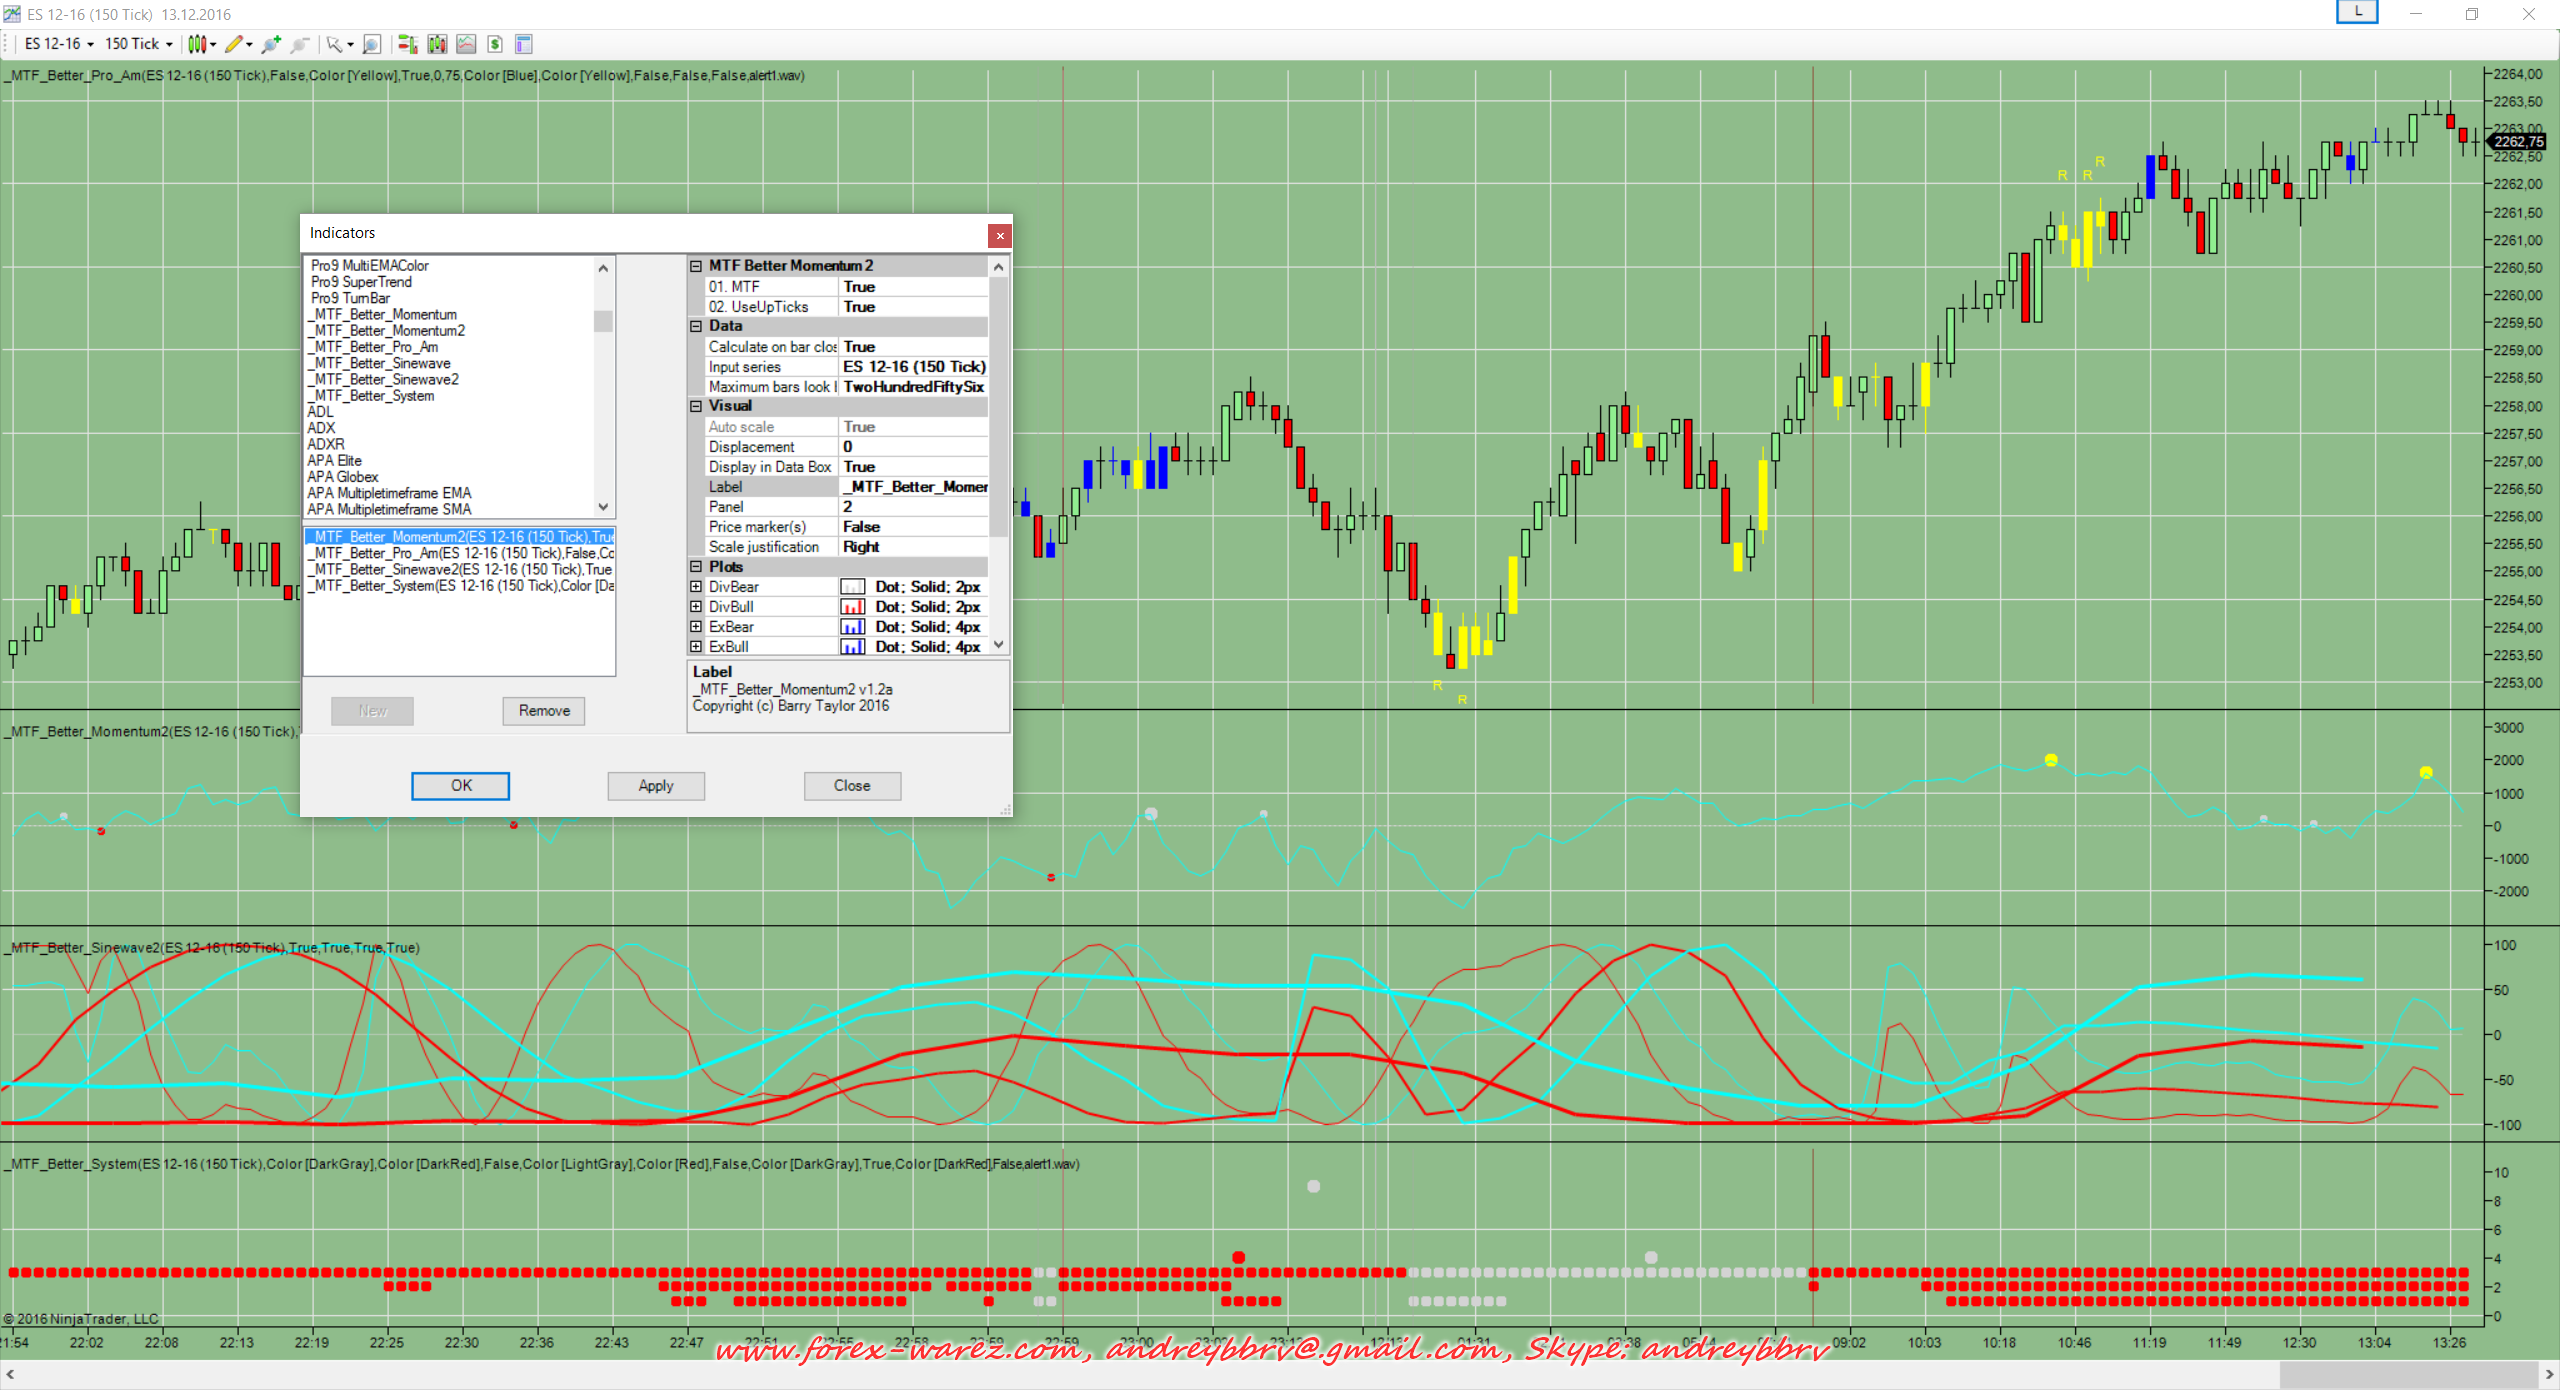This screenshot has height=1390, width=2560.
Task: Click the zoom frame icon
Action: (x=371, y=44)
